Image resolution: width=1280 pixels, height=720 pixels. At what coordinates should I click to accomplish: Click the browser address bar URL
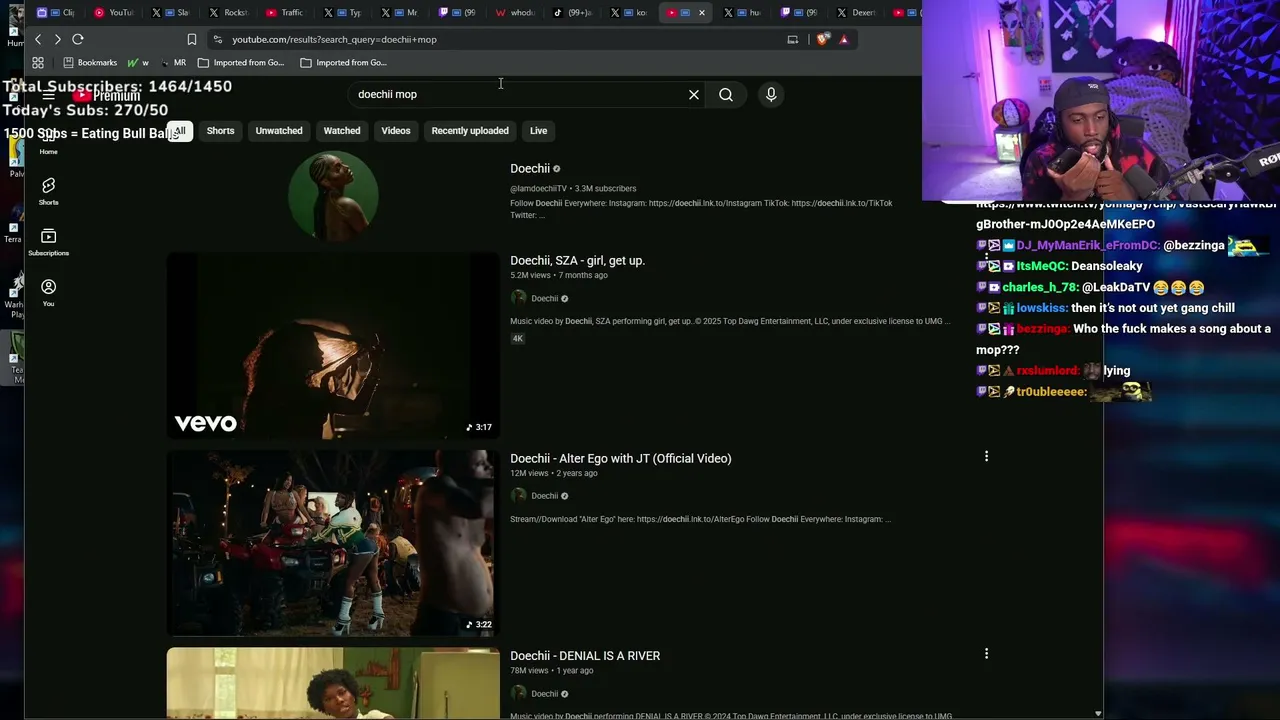pos(334,39)
